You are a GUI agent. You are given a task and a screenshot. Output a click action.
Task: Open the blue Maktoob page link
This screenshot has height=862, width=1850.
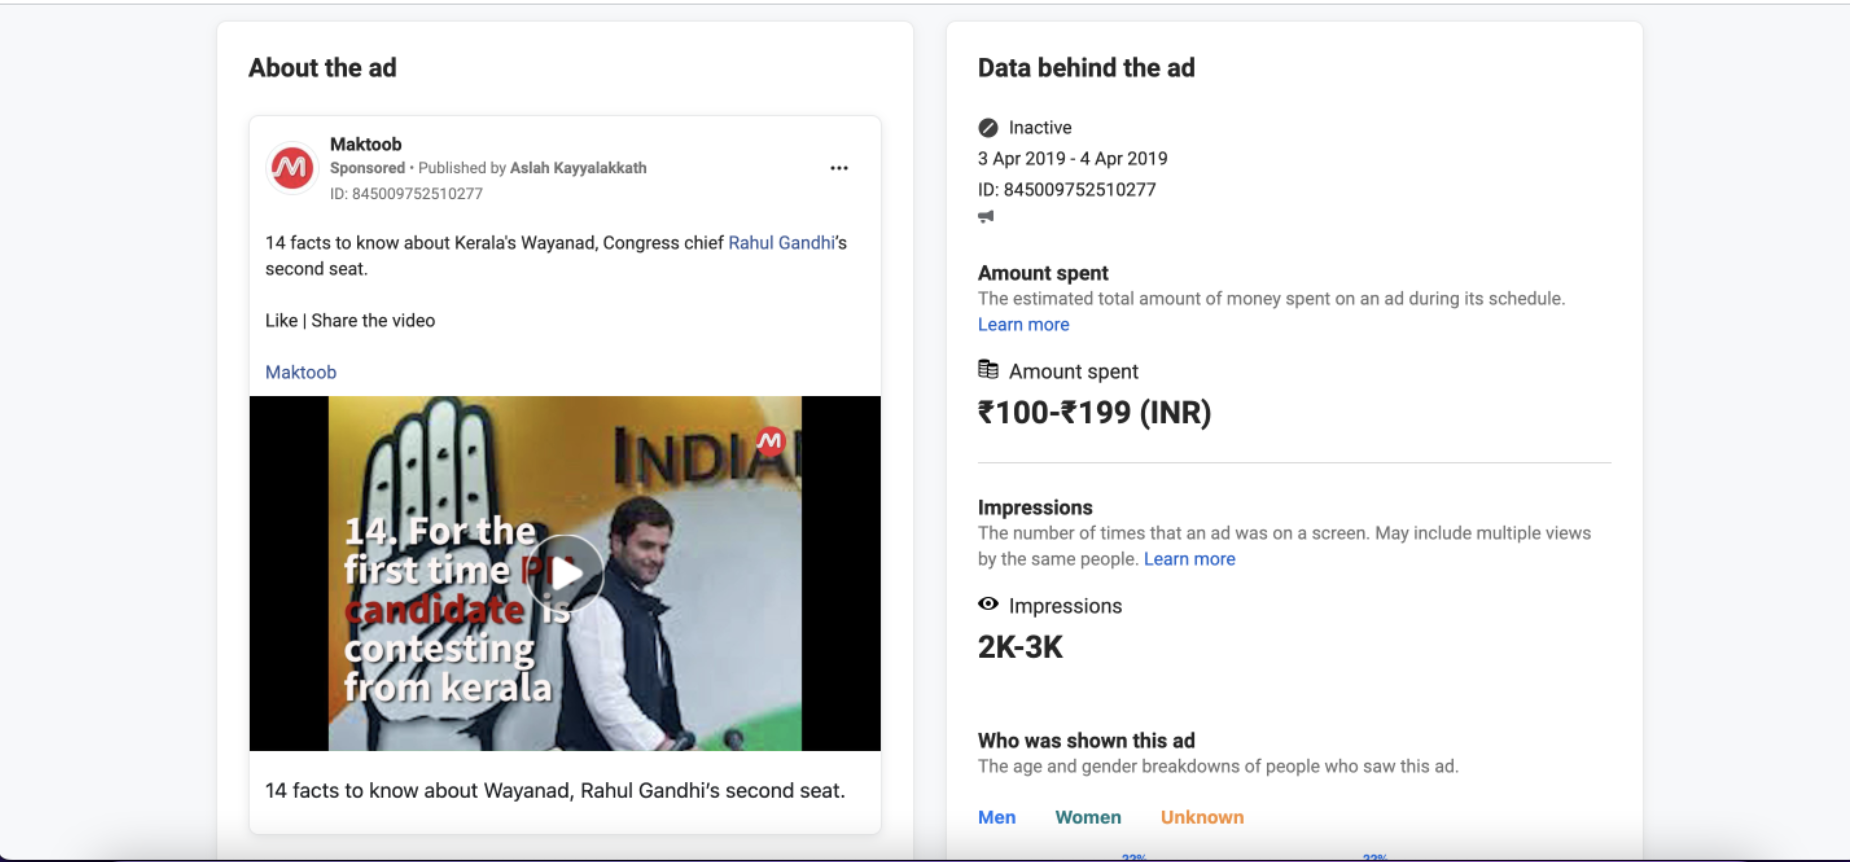301,372
